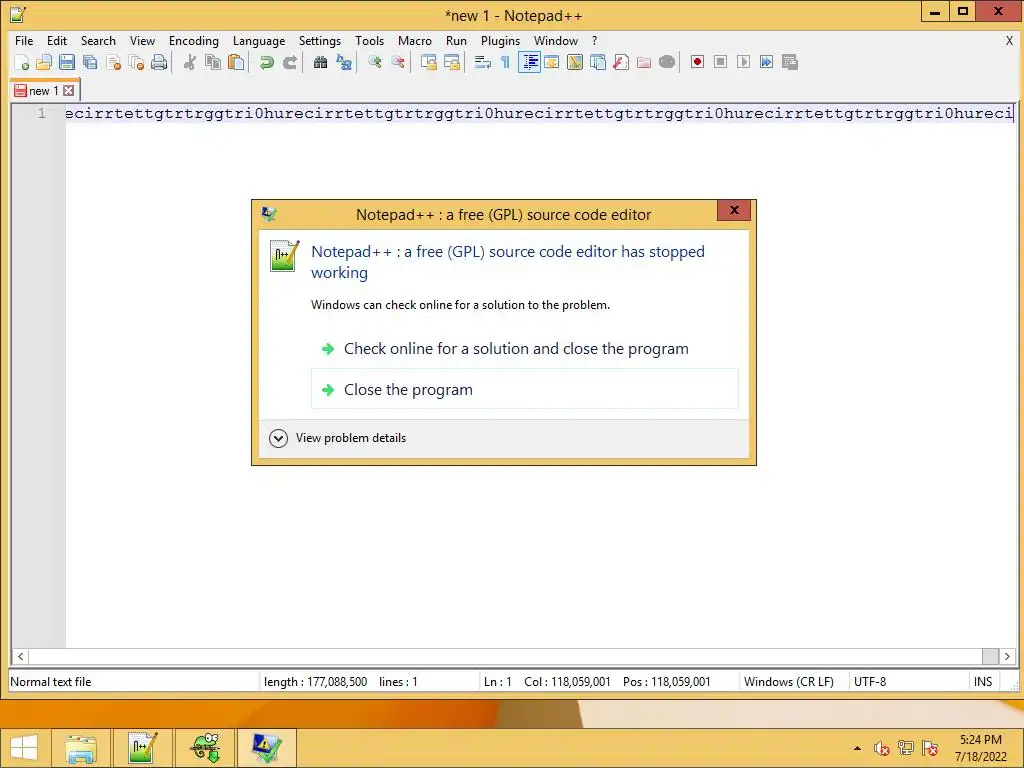1024x768 pixels.
Task: Click the Paste clipboard icon
Action: click(236, 63)
